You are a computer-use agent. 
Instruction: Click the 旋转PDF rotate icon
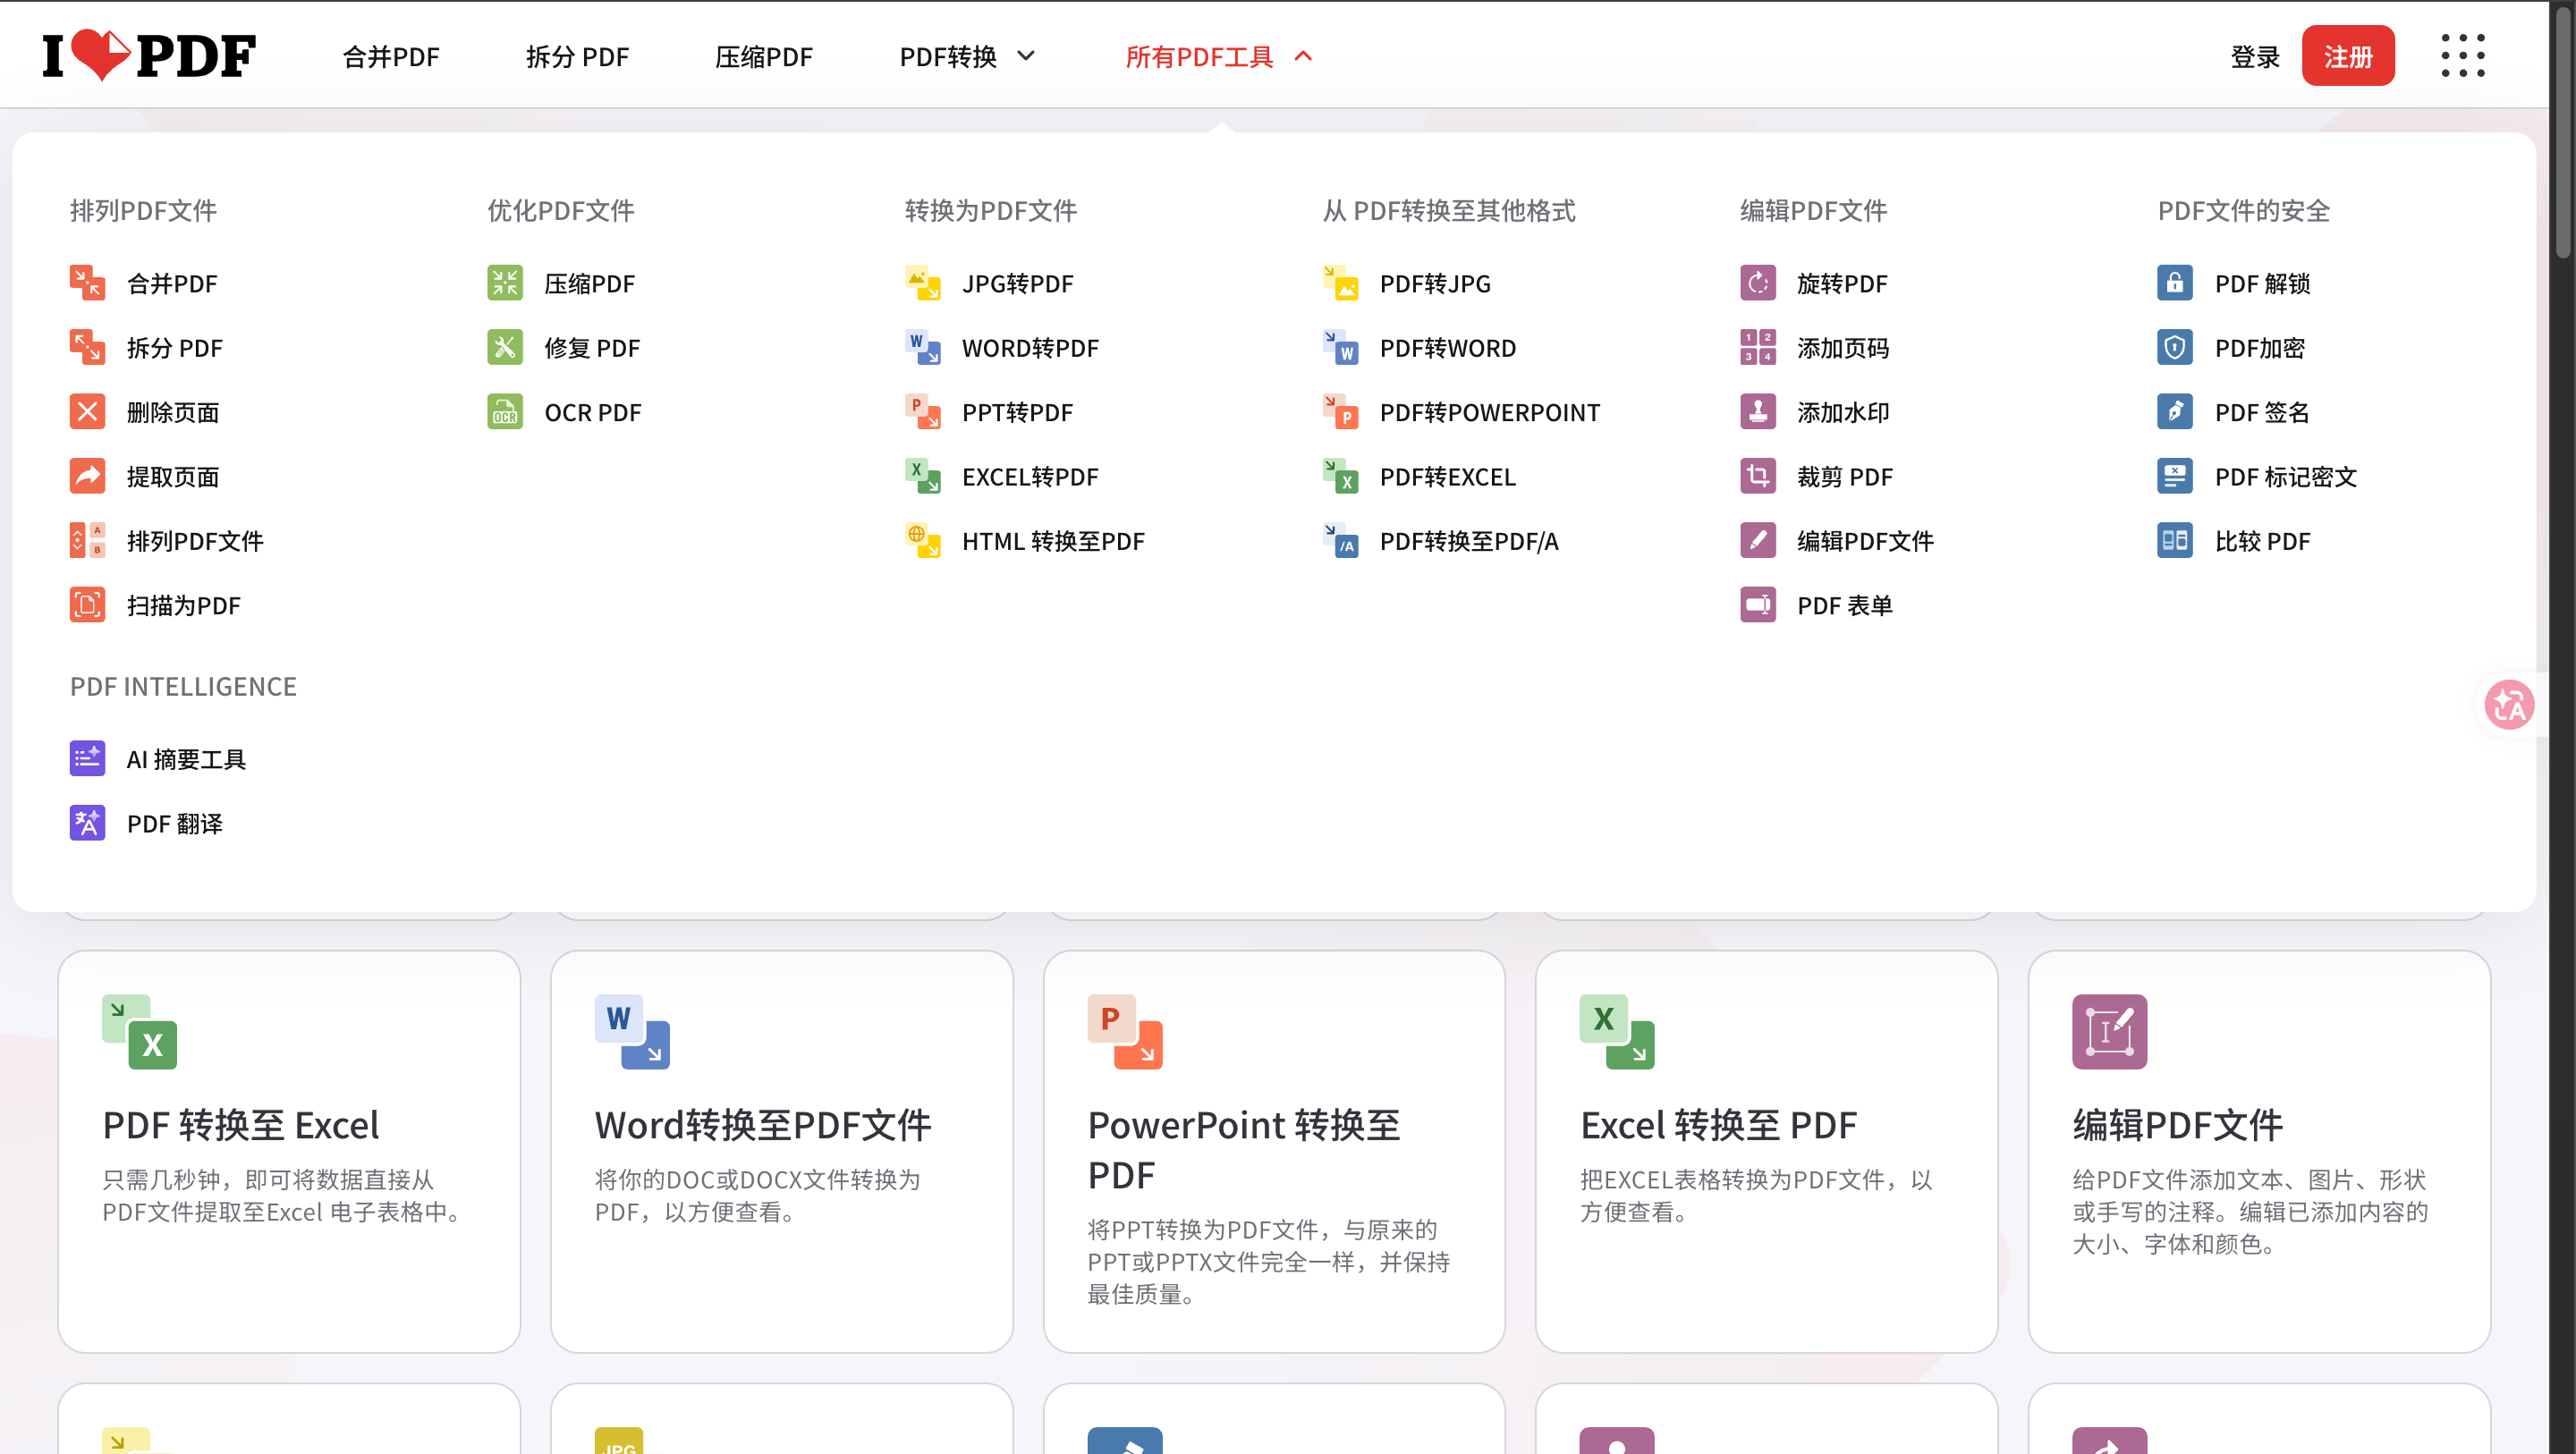click(1758, 283)
